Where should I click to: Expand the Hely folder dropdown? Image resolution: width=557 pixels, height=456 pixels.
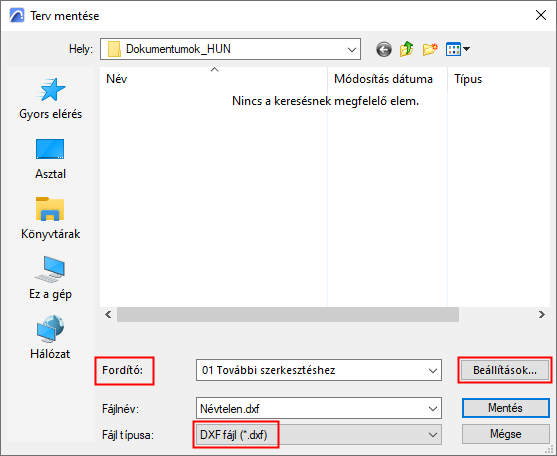tap(352, 49)
